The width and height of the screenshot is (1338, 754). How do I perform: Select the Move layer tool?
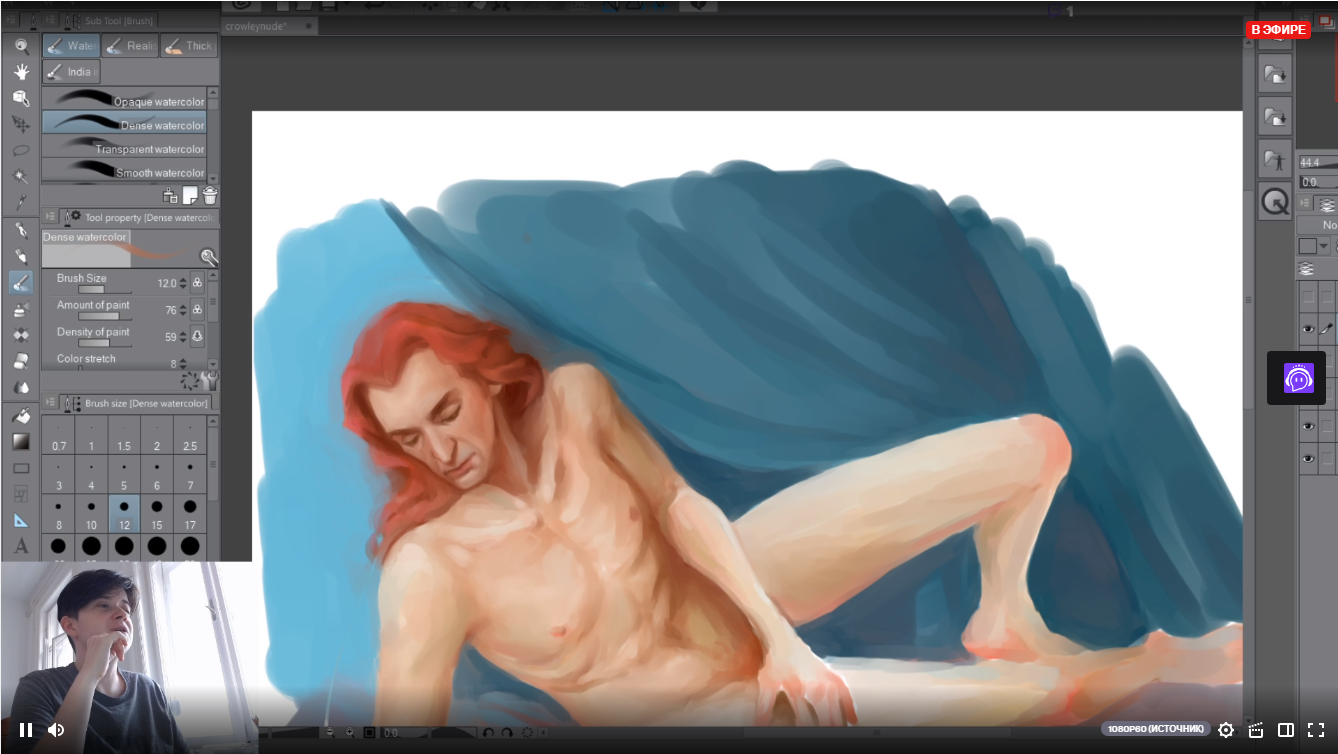(x=21, y=124)
